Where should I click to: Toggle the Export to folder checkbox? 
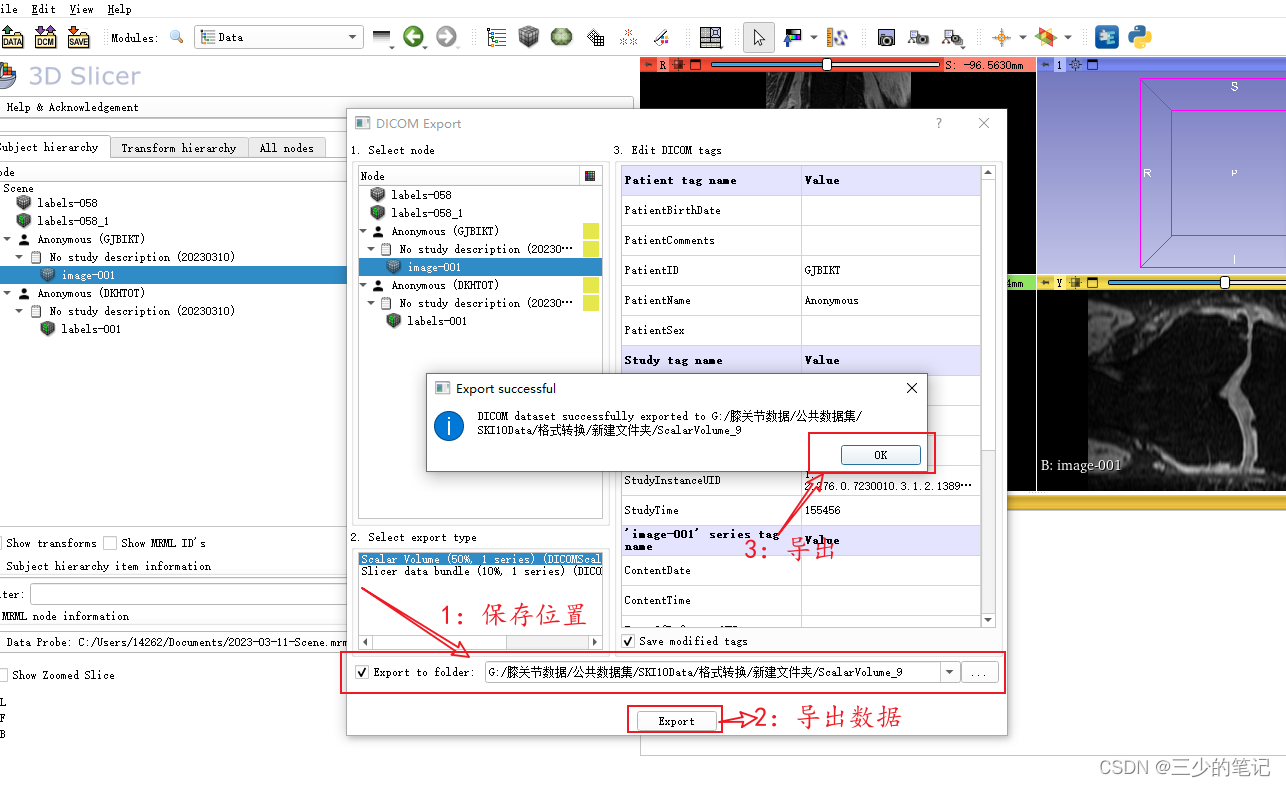coord(362,672)
